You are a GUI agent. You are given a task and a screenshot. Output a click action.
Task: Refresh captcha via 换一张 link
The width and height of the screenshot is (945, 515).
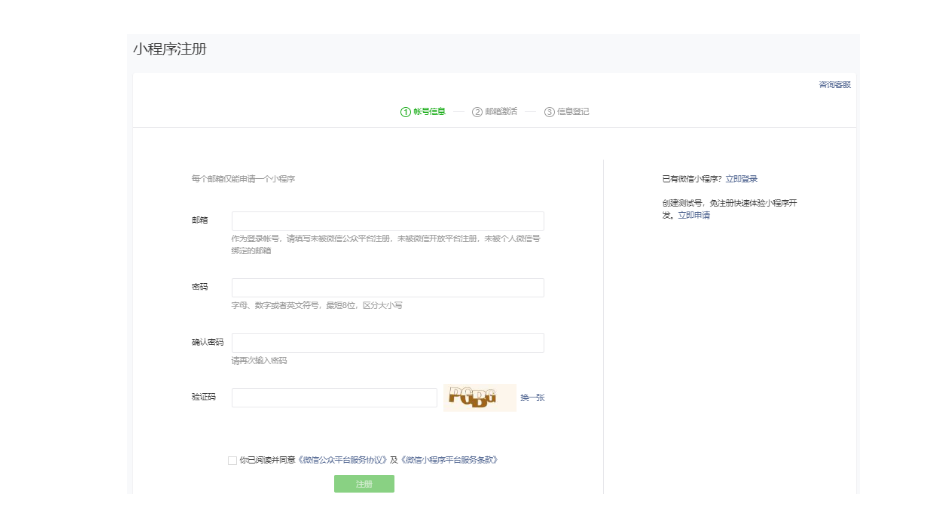click(532, 398)
